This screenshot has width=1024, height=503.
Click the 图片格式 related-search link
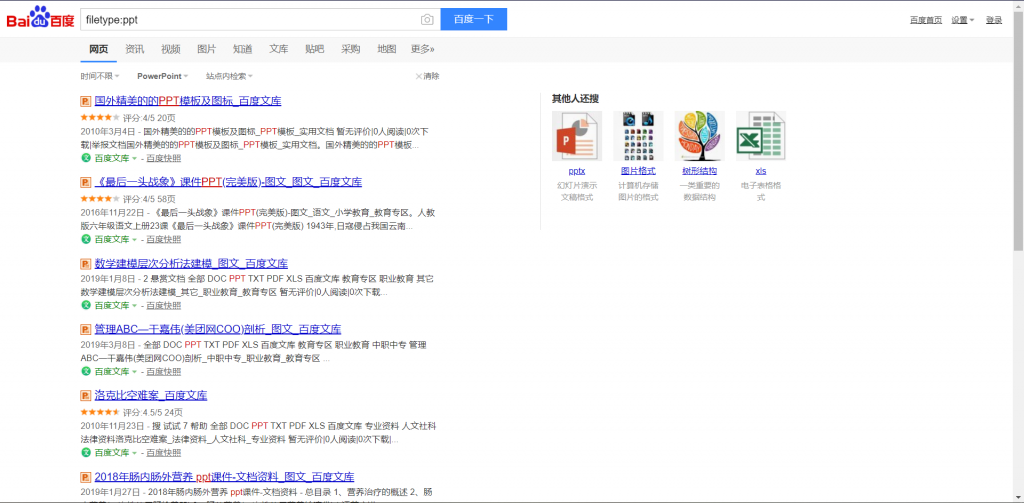coord(638,171)
